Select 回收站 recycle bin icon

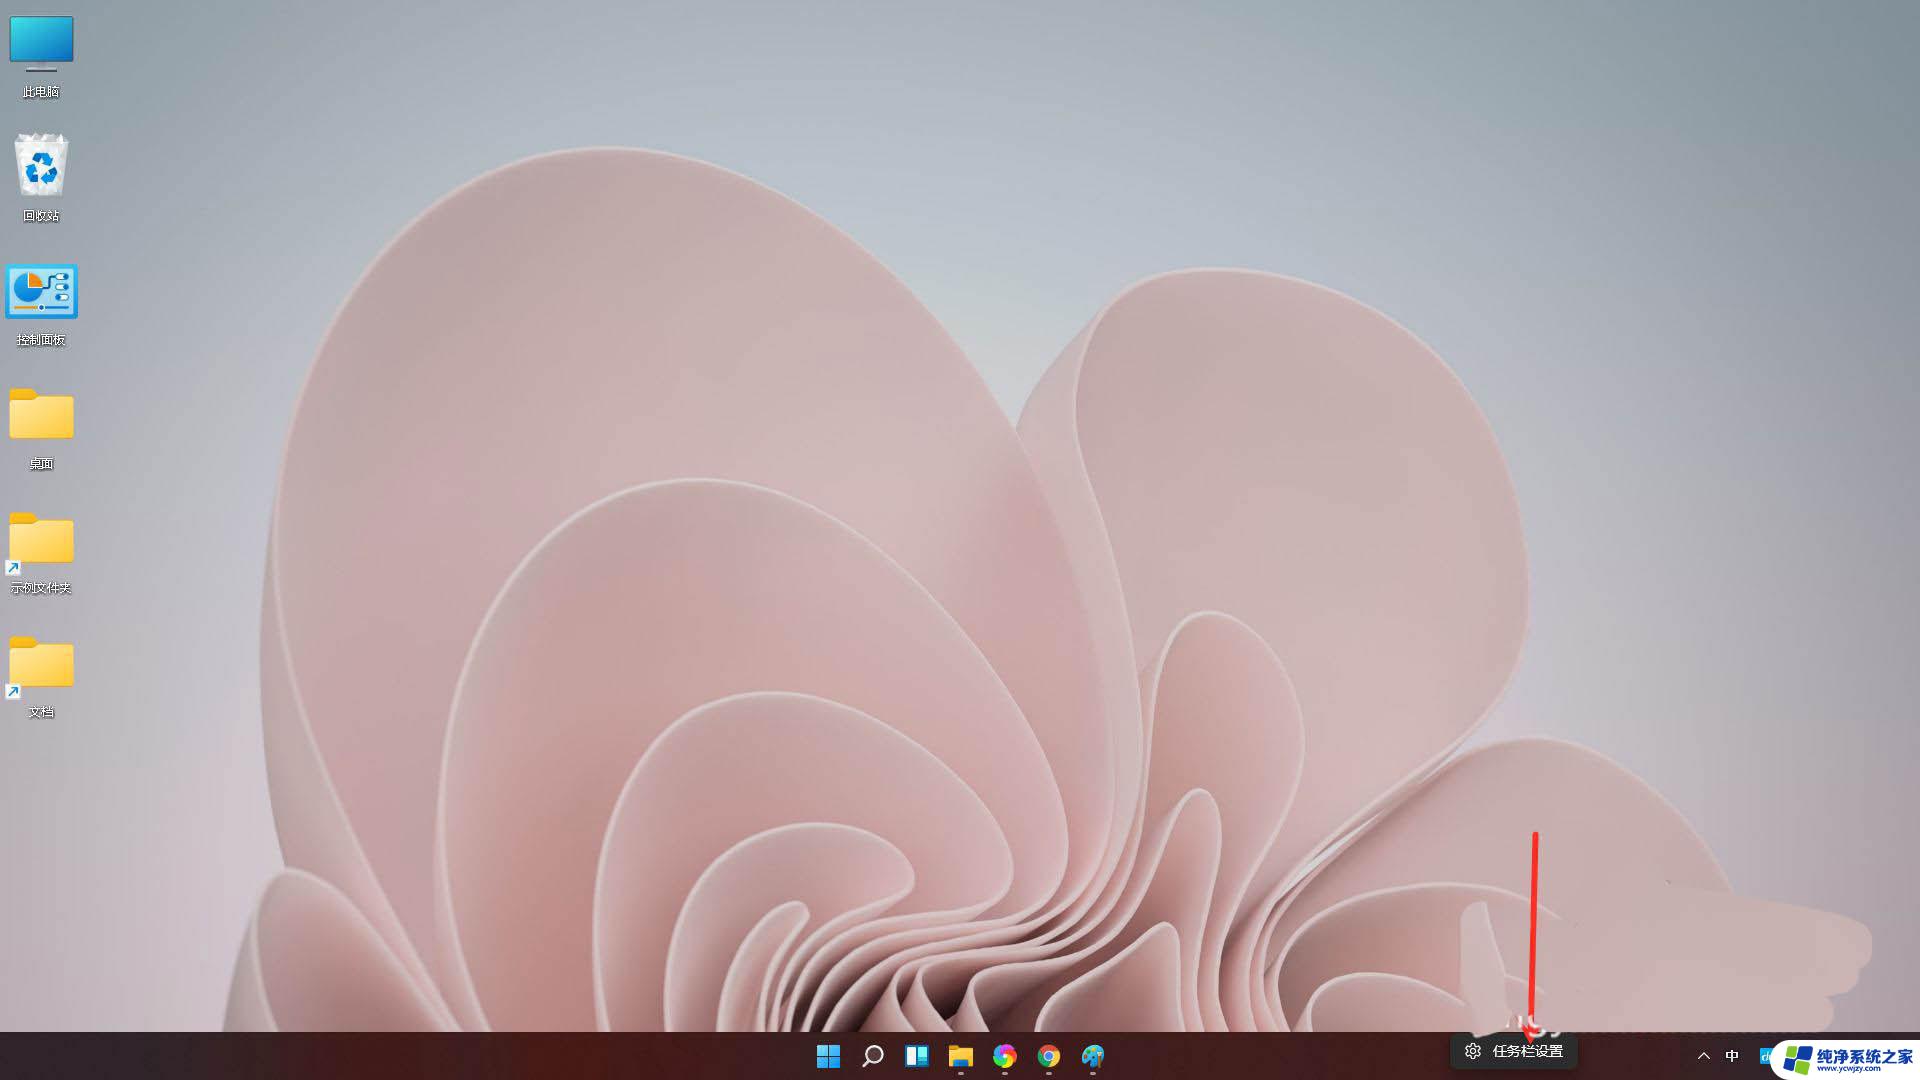point(41,178)
